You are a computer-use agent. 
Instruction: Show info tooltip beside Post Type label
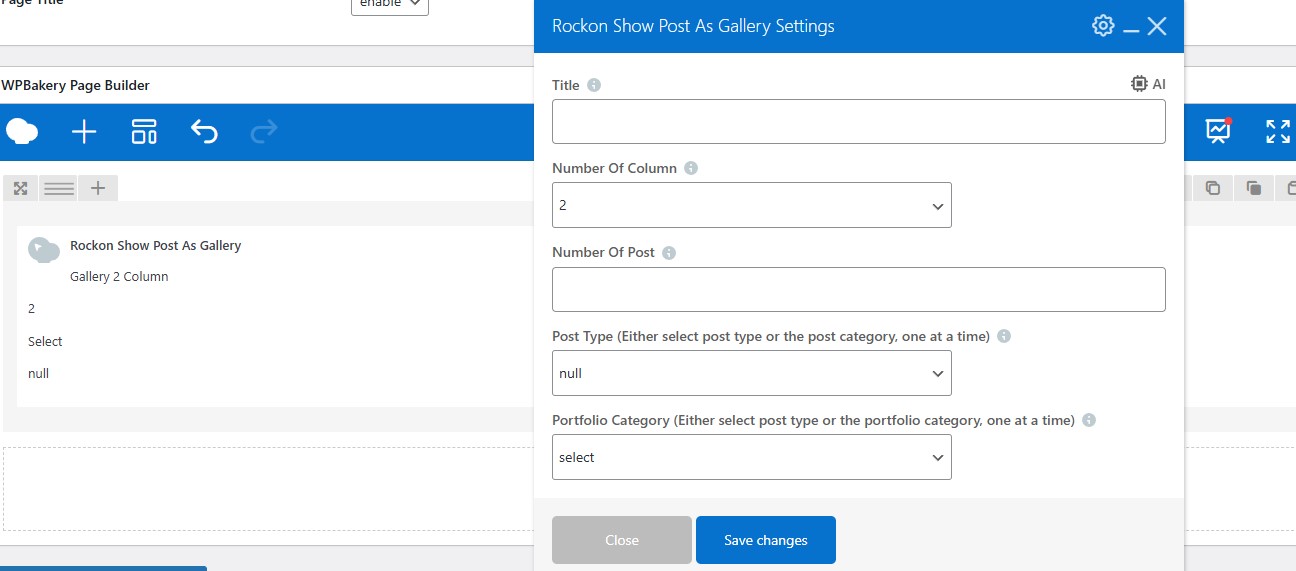(1004, 336)
